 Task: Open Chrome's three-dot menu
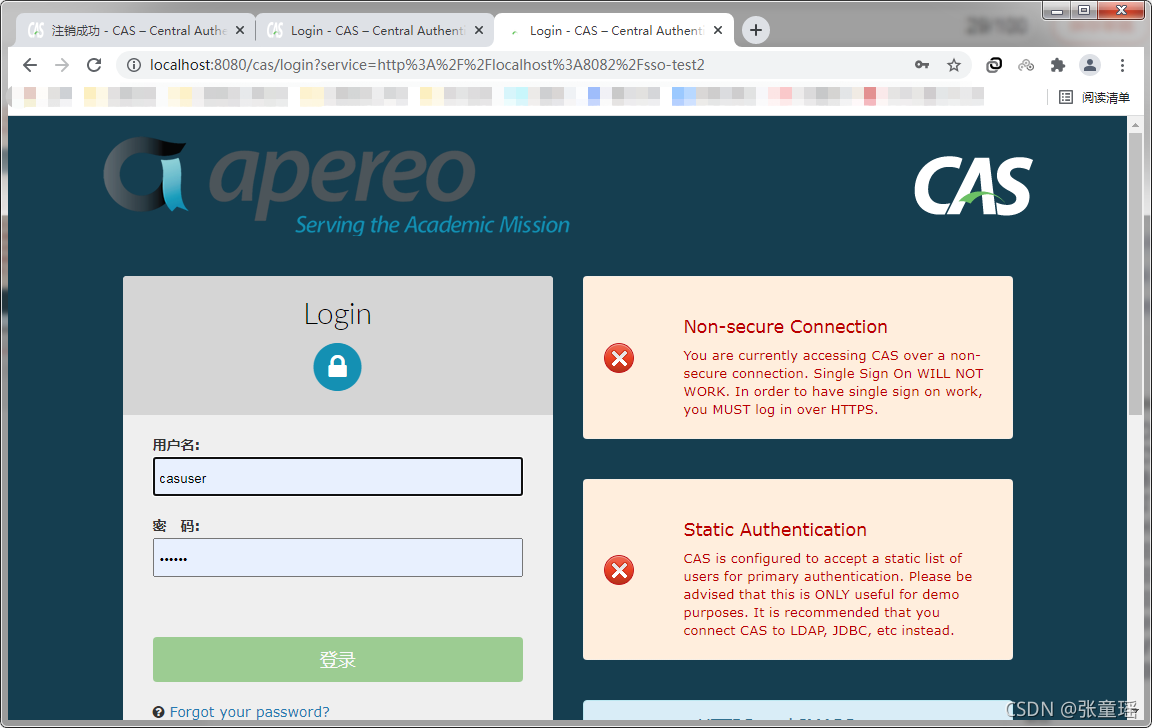(1123, 65)
